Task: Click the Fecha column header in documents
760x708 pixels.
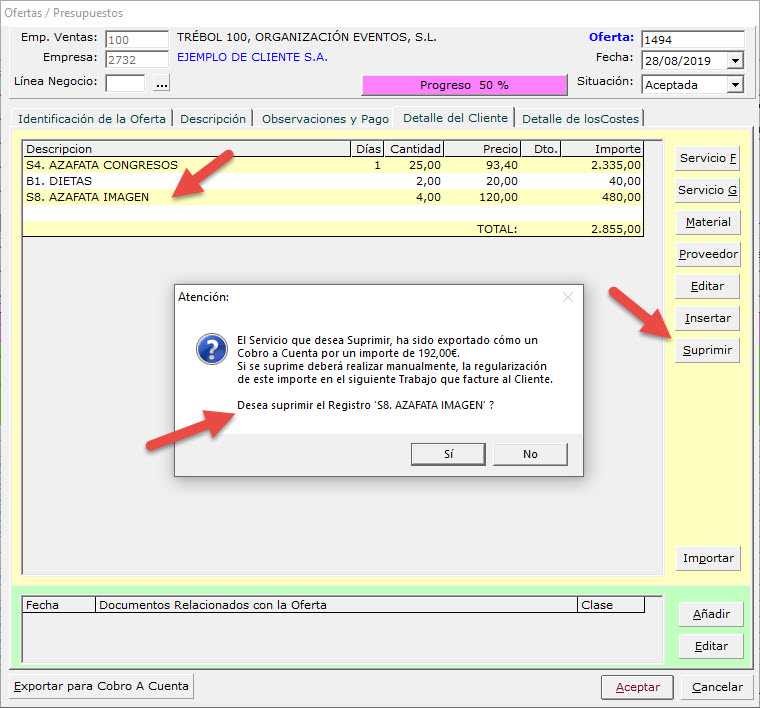Action: [x=59, y=605]
